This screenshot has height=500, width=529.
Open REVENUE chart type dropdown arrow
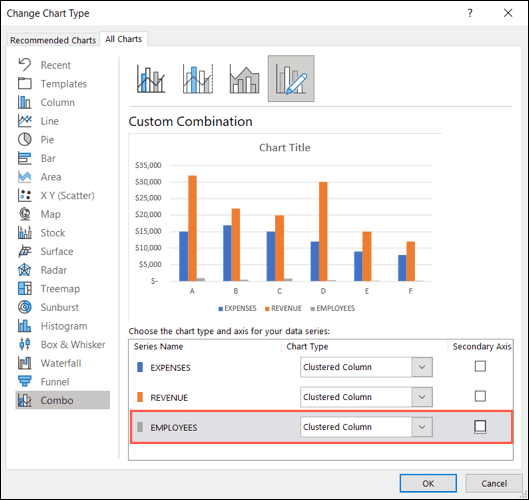click(x=422, y=397)
